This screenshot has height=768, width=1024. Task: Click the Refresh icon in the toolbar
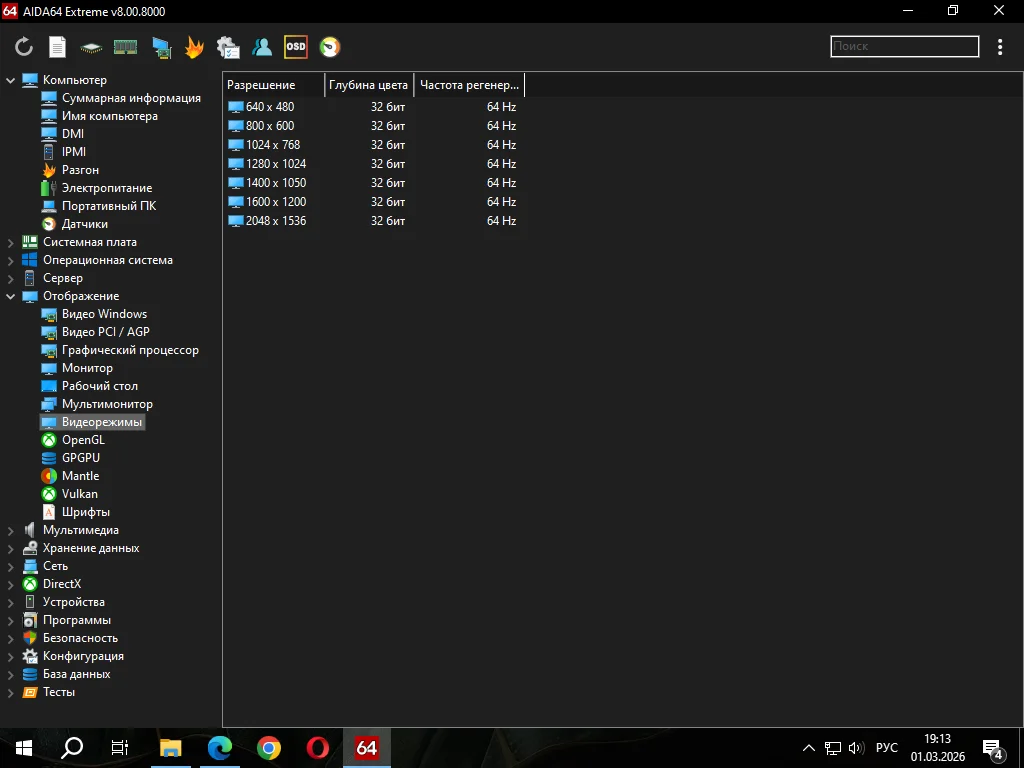(24, 47)
